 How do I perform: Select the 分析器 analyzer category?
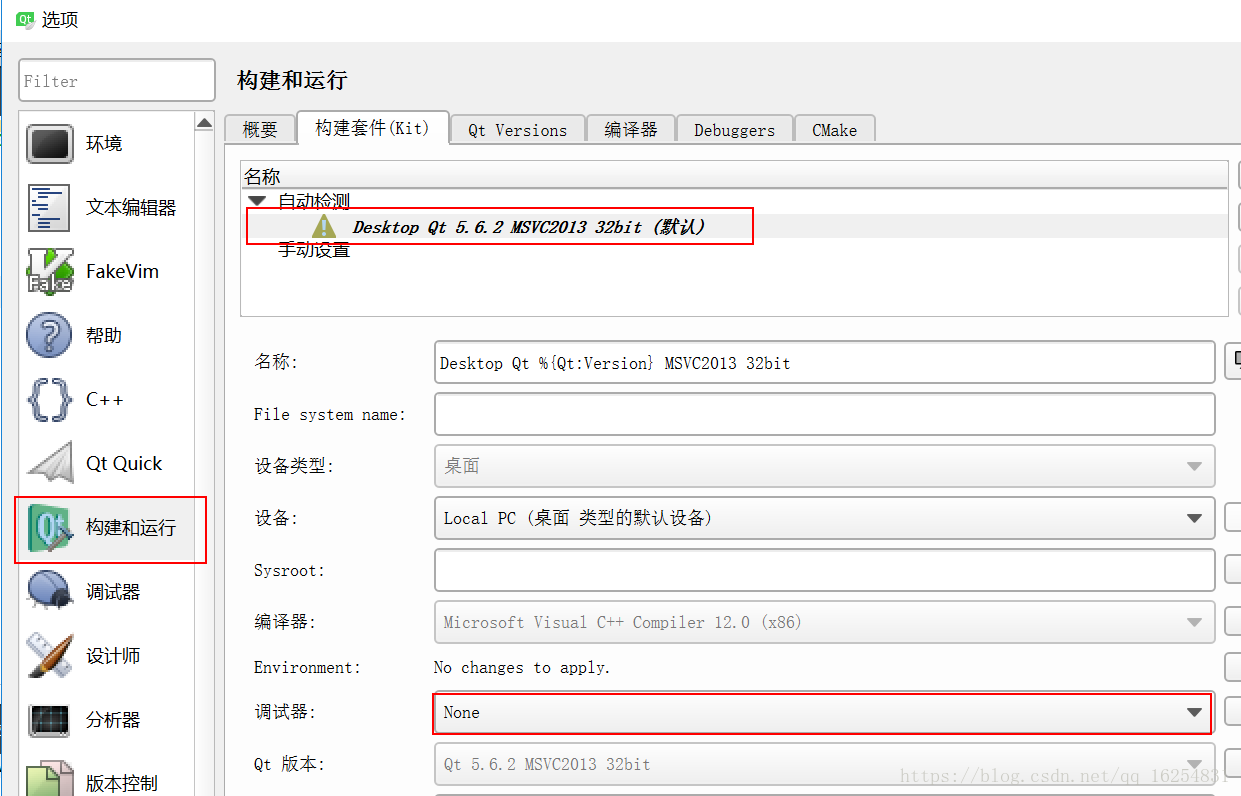pyautogui.click(x=106, y=720)
